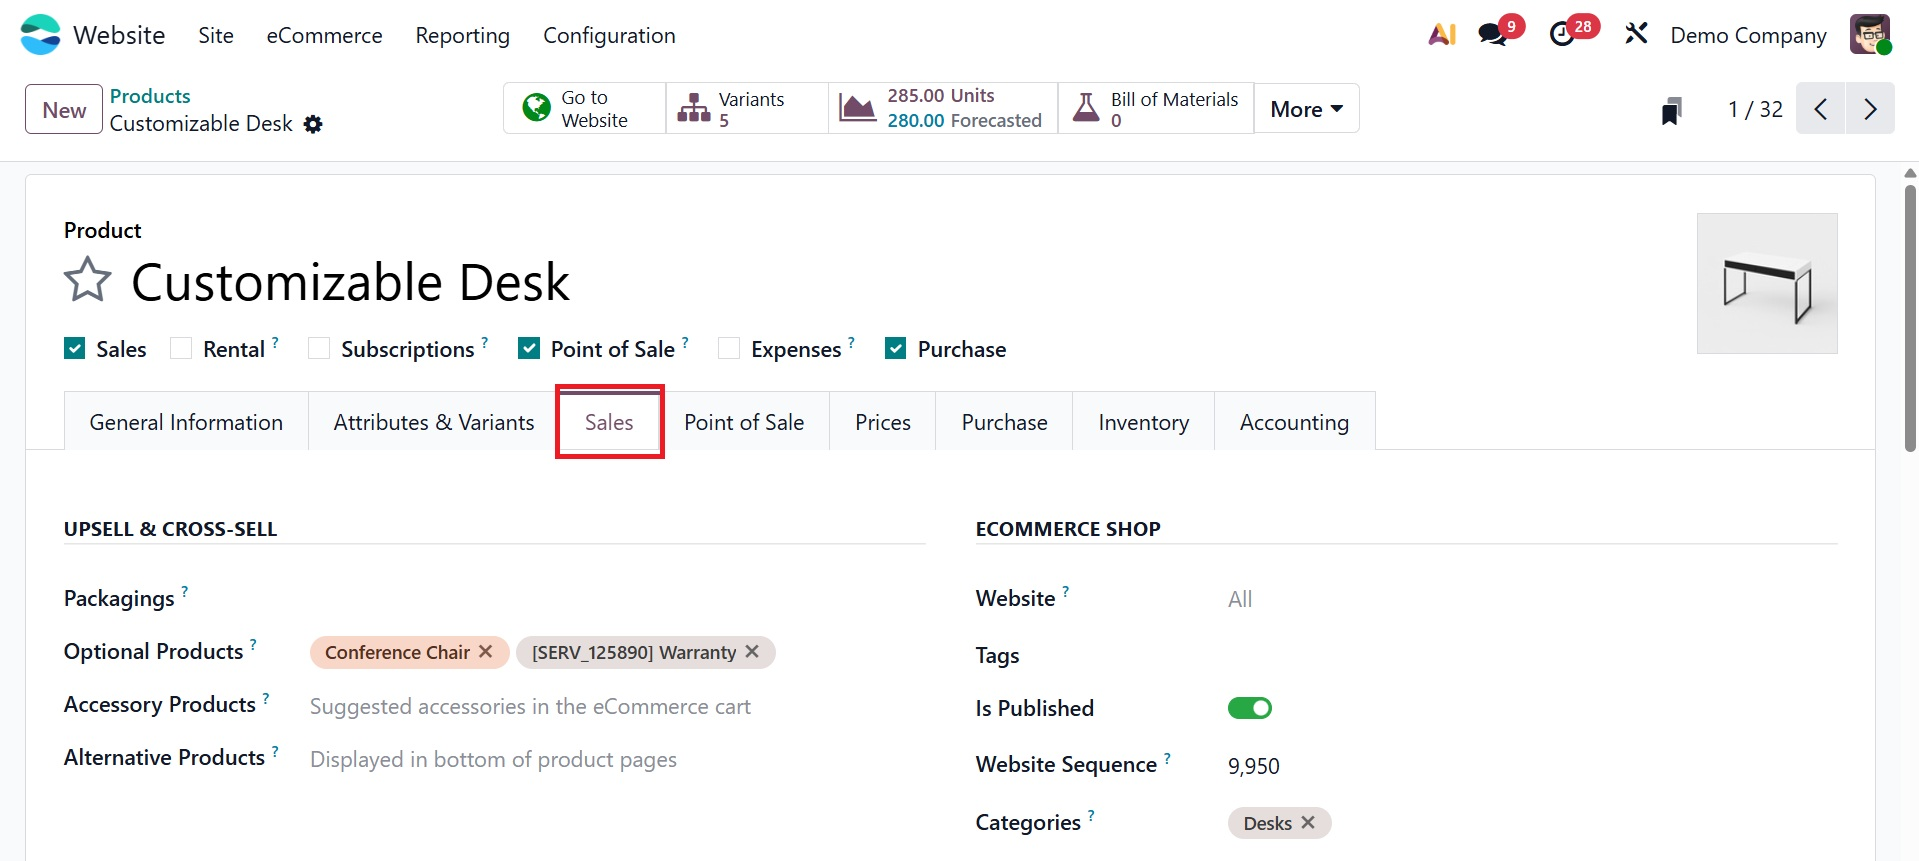Expand the More dropdown button
The image size is (1919, 861).
pos(1306,109)
